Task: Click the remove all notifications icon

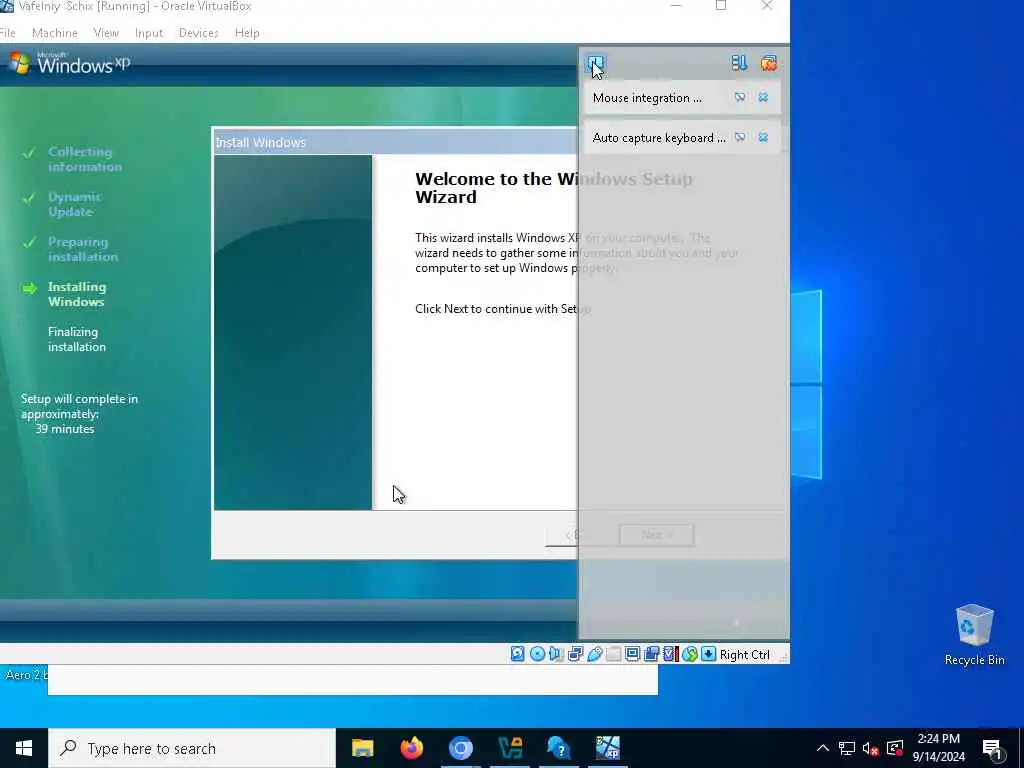Action: point(769,63)
